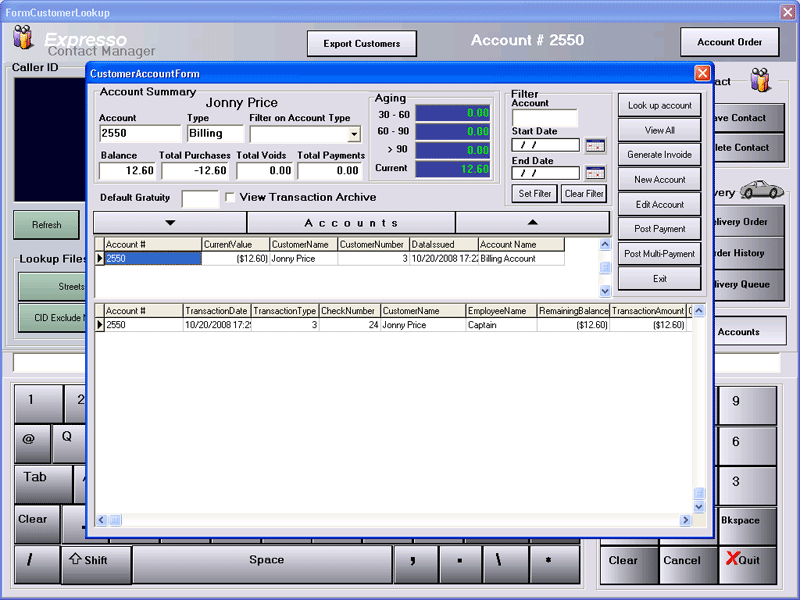The width and height of the screenshot is (800, 600).
Task: Select row indicator for account 2550
Action: (x=99, y=259)
